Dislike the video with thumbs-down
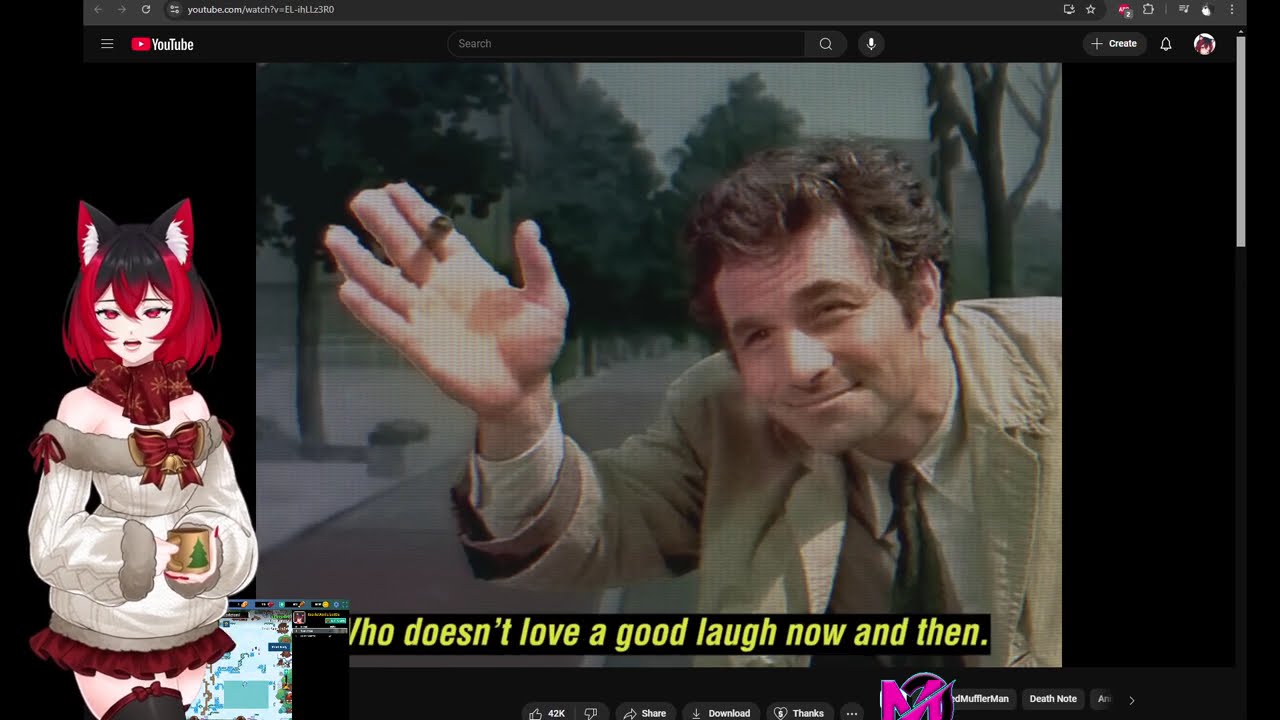This screenshot has height=720, width=1280. pos(591,713)
